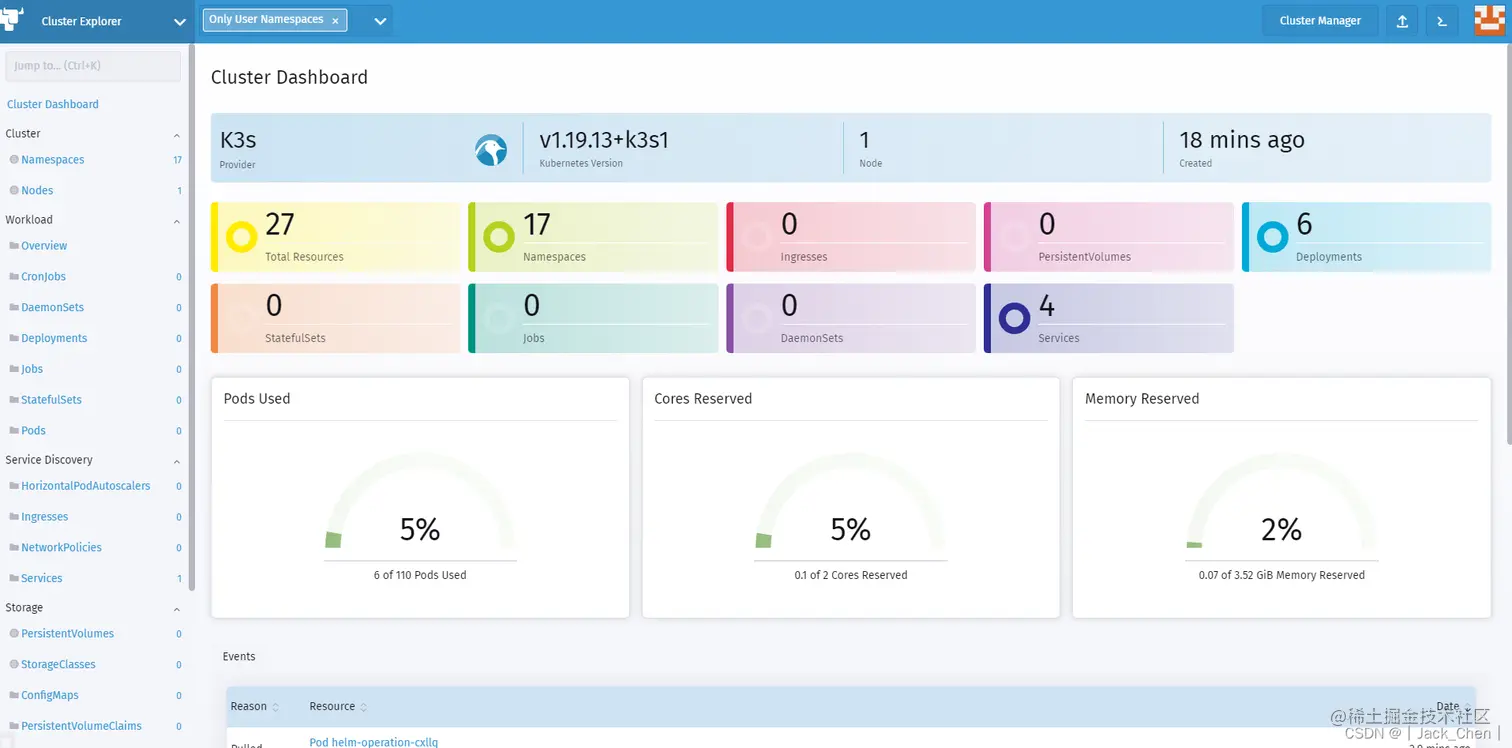Open HorizontalPodAutoscalers in sidebar
Viewport: 1512px width, 748px height.
coord(86,486)
